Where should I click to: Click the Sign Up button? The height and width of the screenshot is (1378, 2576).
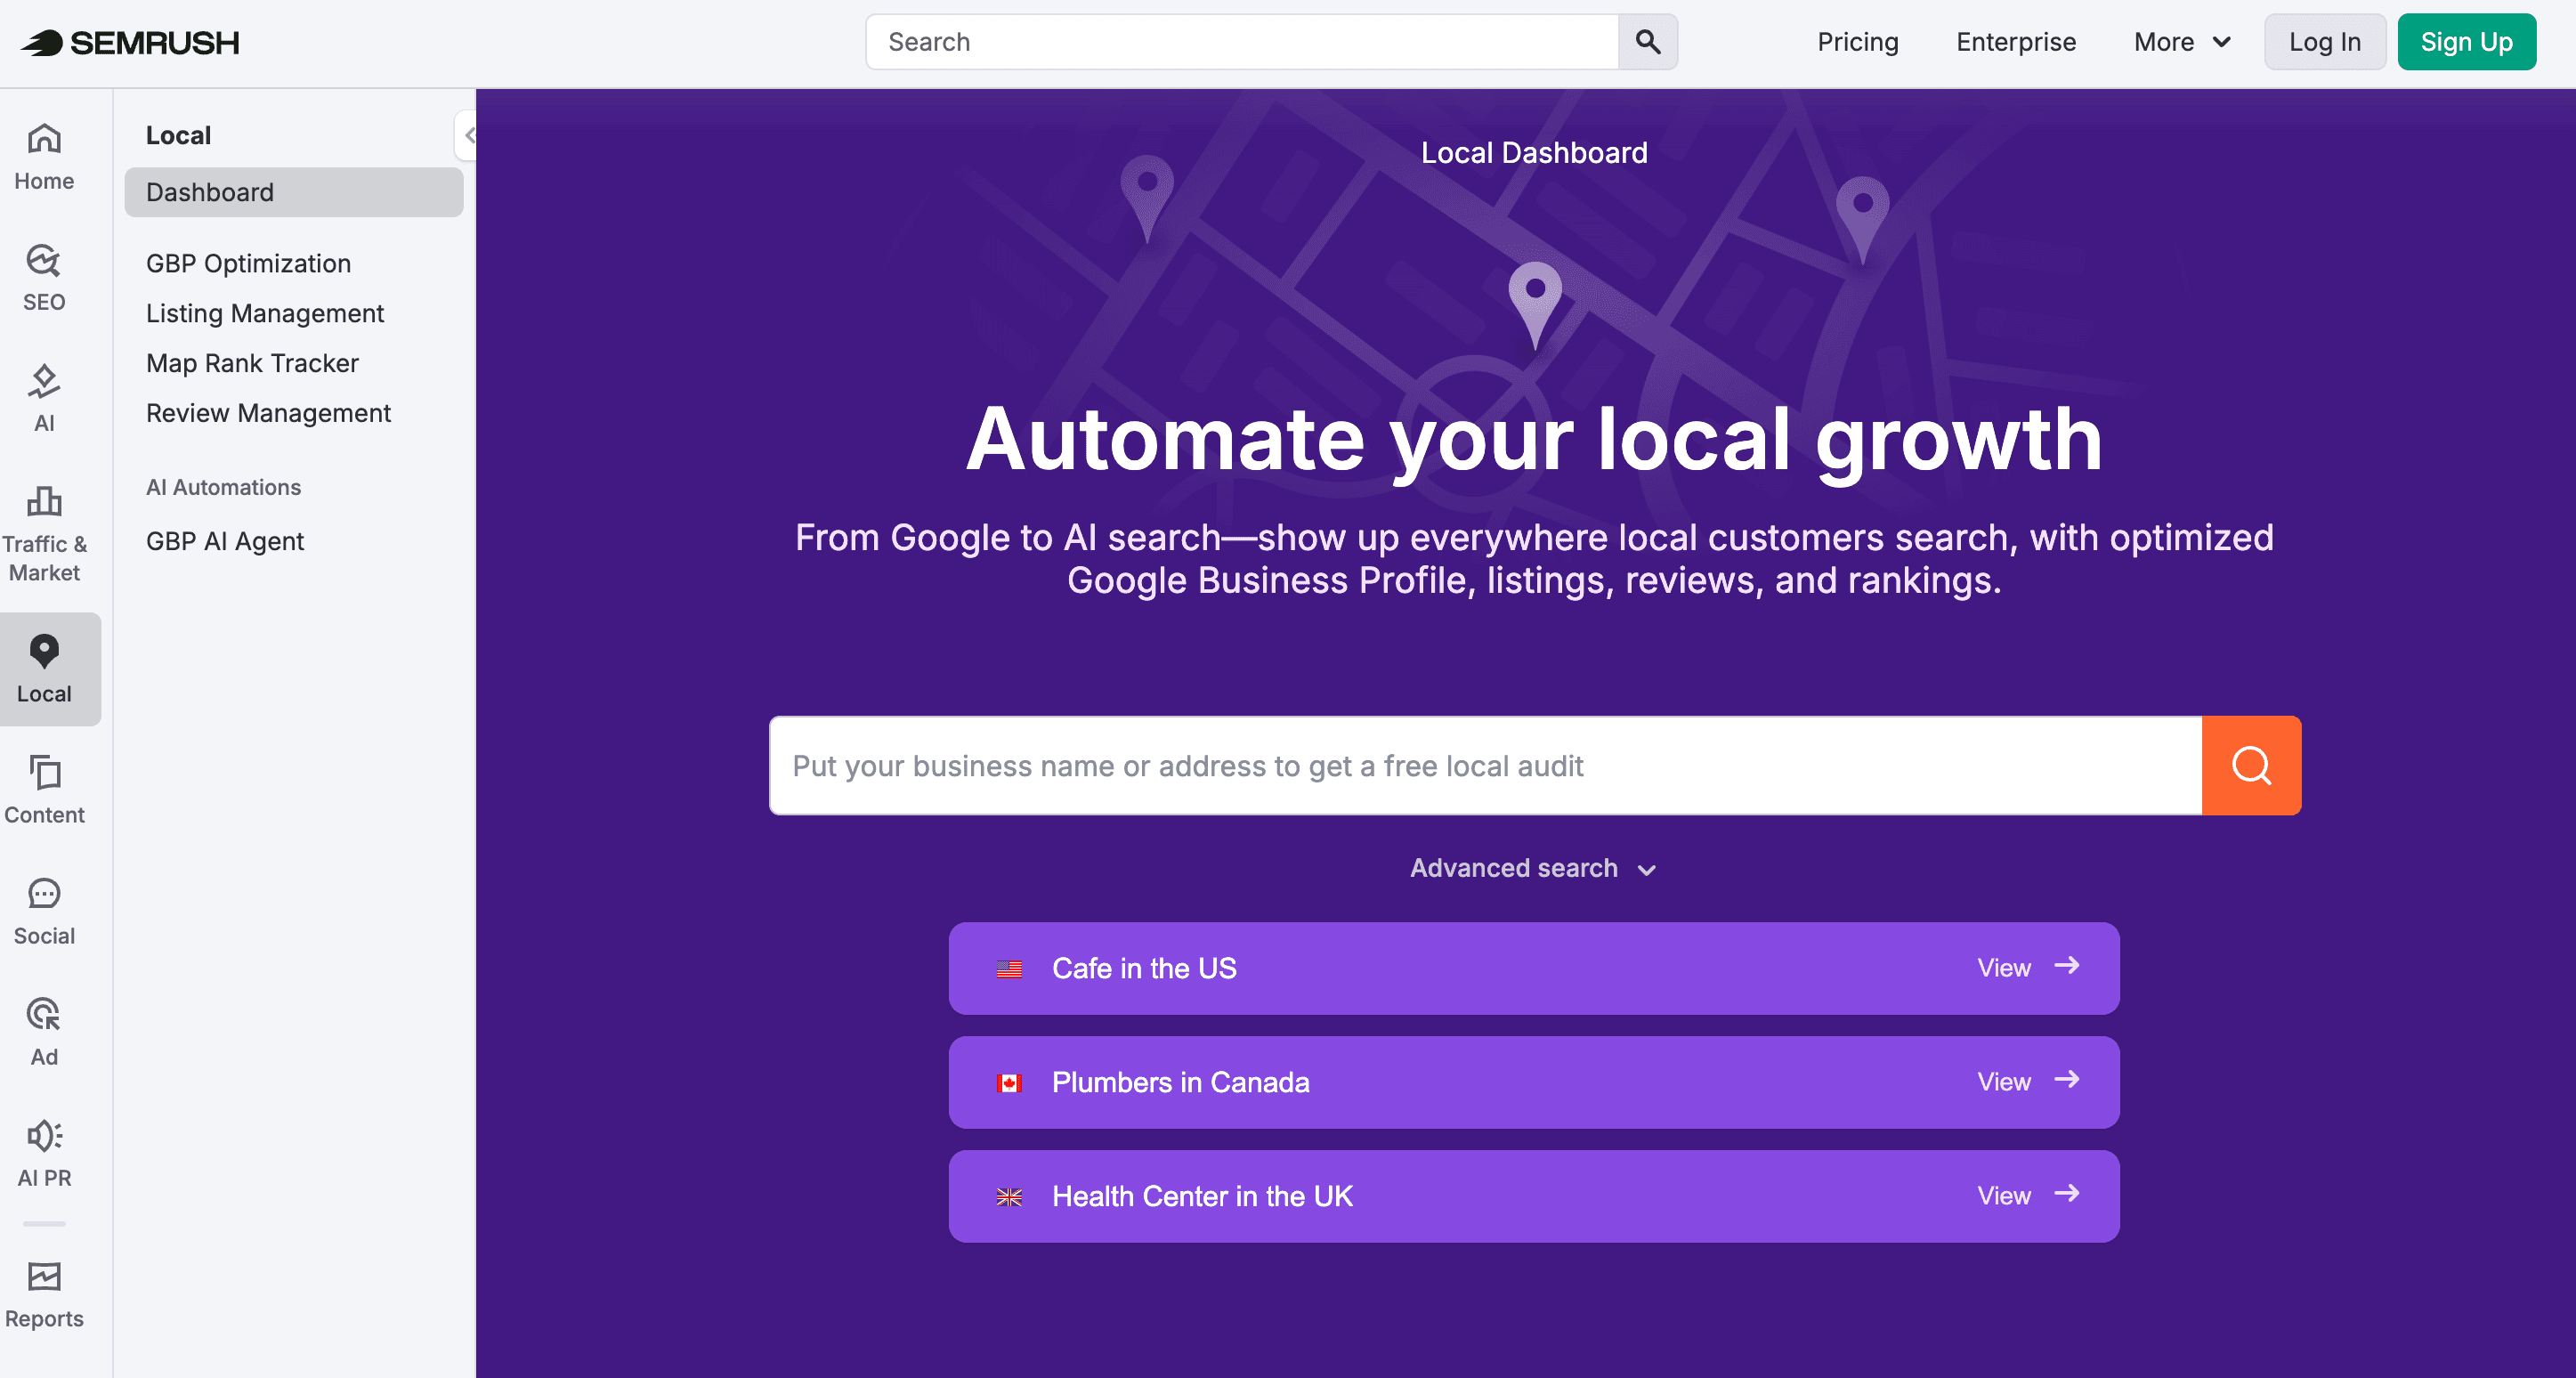pos(2466,42)
